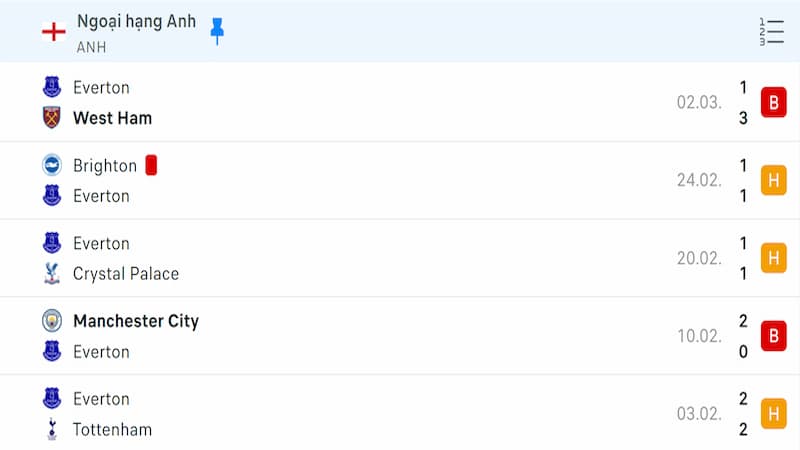Click the Crystal Palace club crest

52,273
